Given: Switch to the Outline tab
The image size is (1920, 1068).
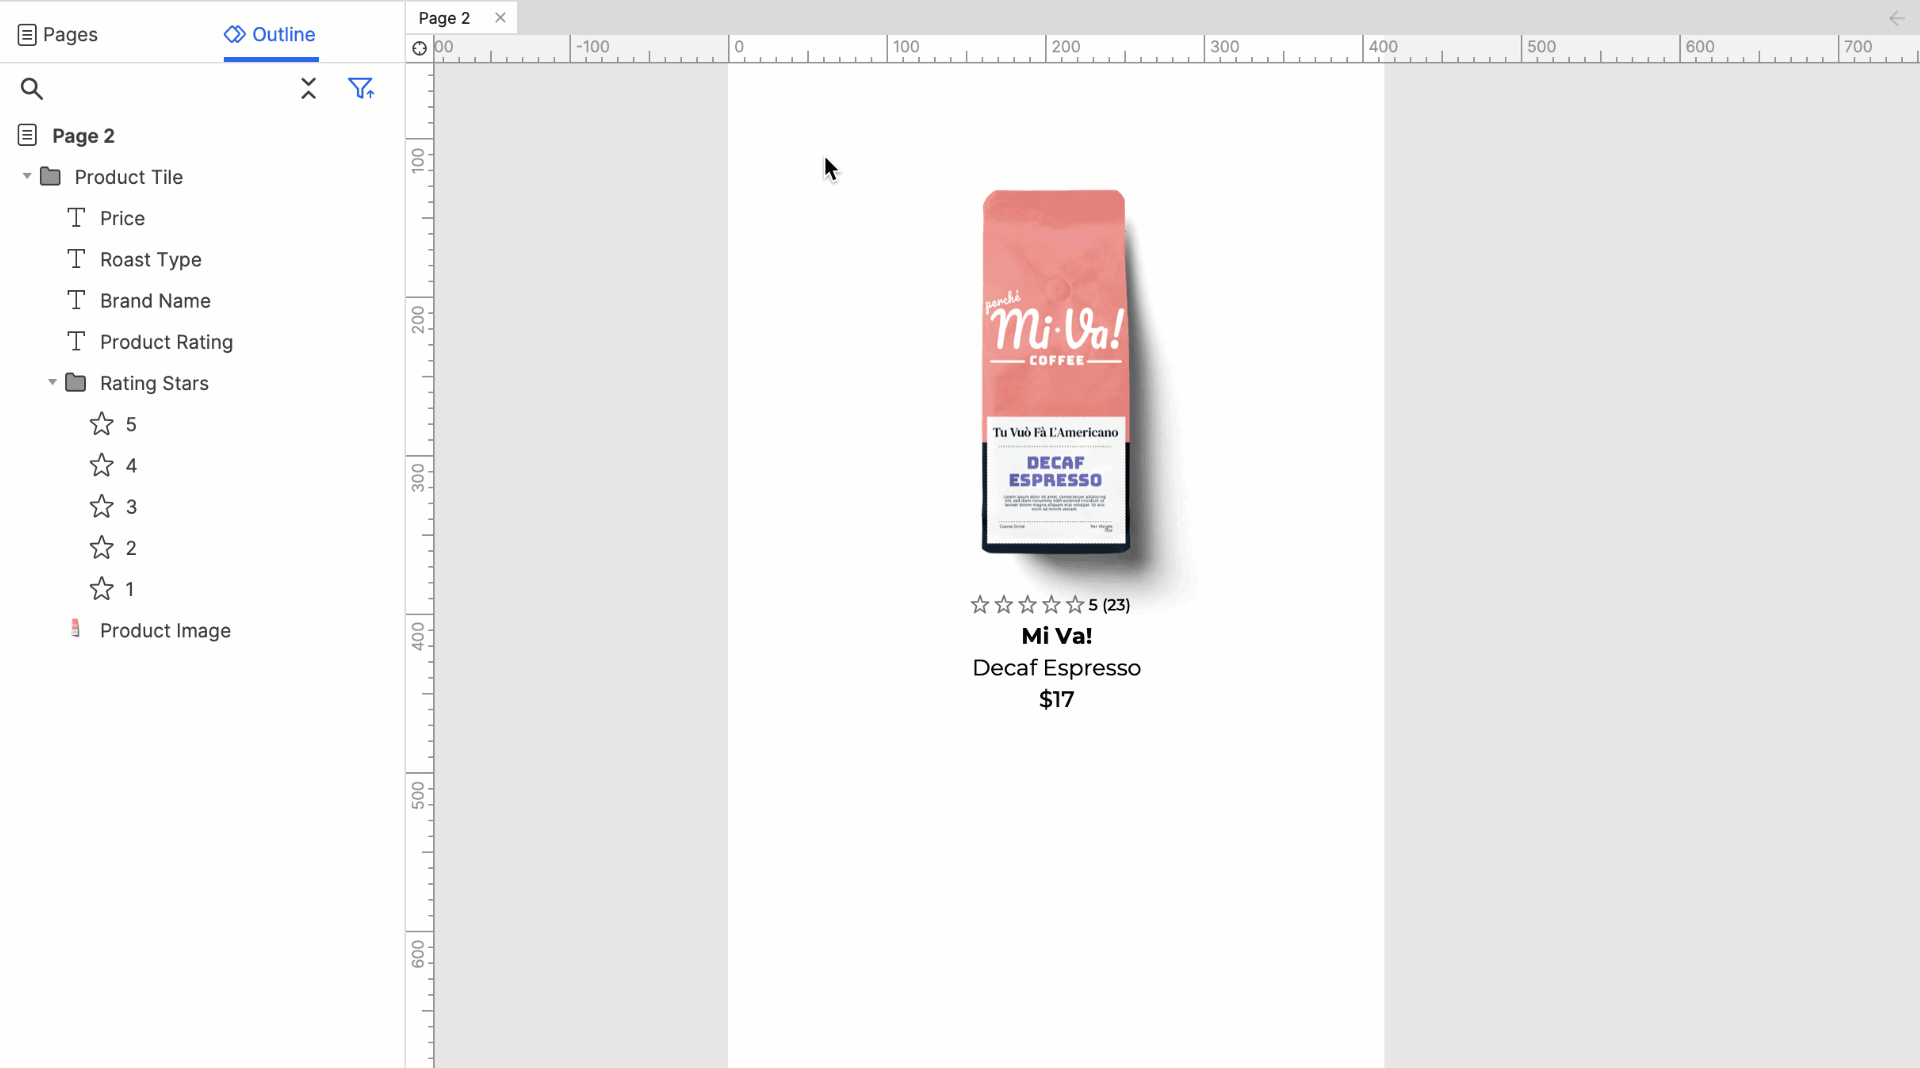Looking at the screenshot, I should coord(270,34).
